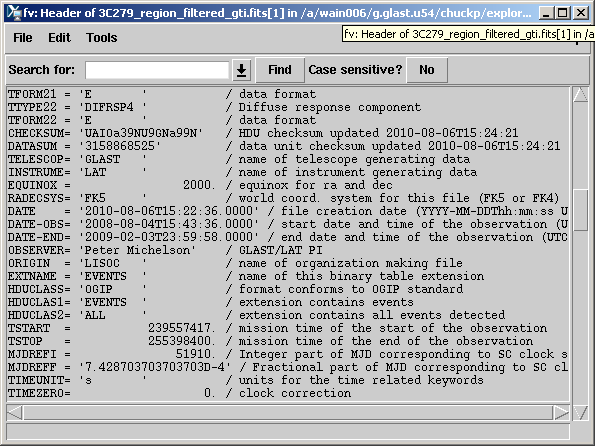Click the vertical scrollbar down arrow

click(x=581, y=413)
